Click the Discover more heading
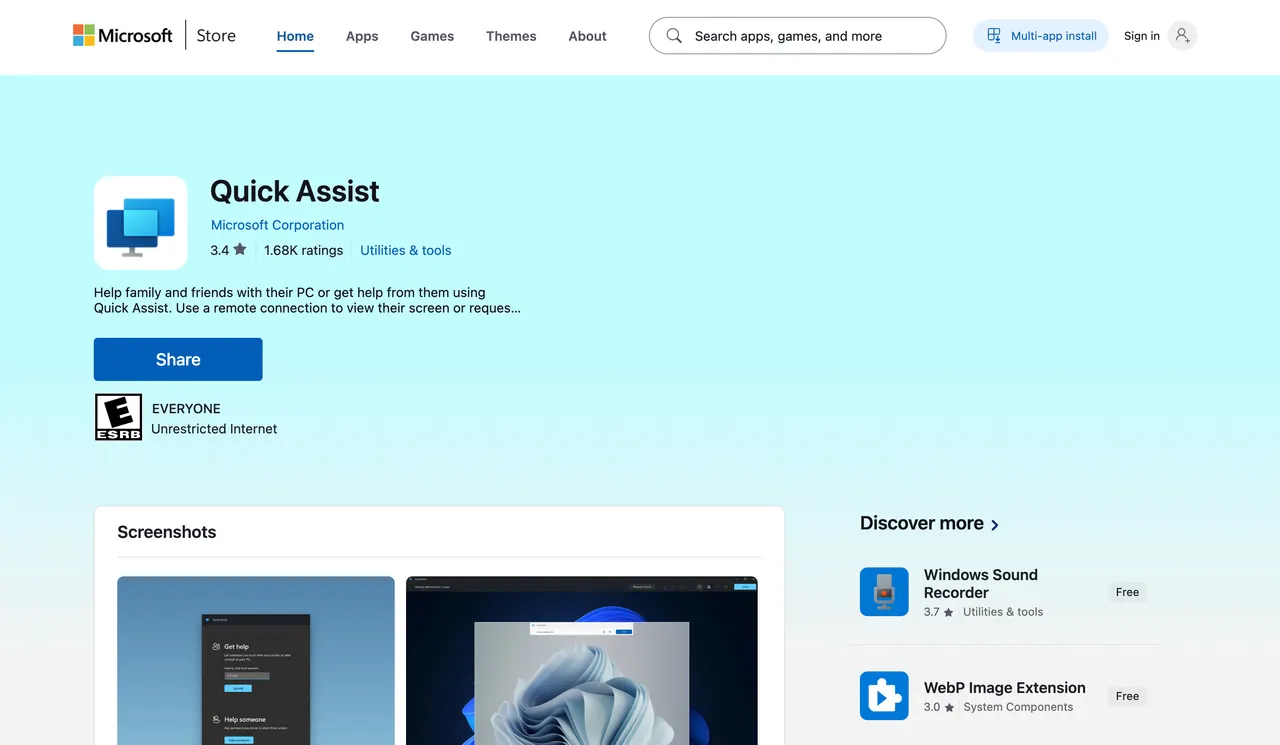This screenshot has height=745, width=1280. click(922, 523)
